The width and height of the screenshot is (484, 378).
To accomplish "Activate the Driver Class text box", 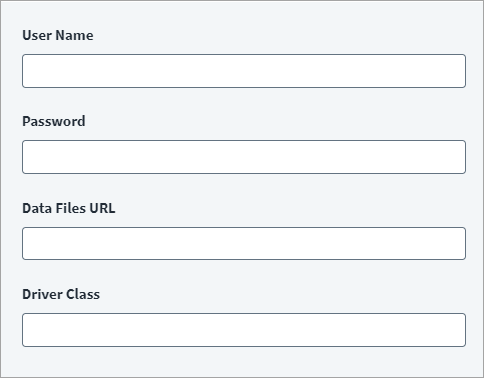I will click(x=244, y=330).
